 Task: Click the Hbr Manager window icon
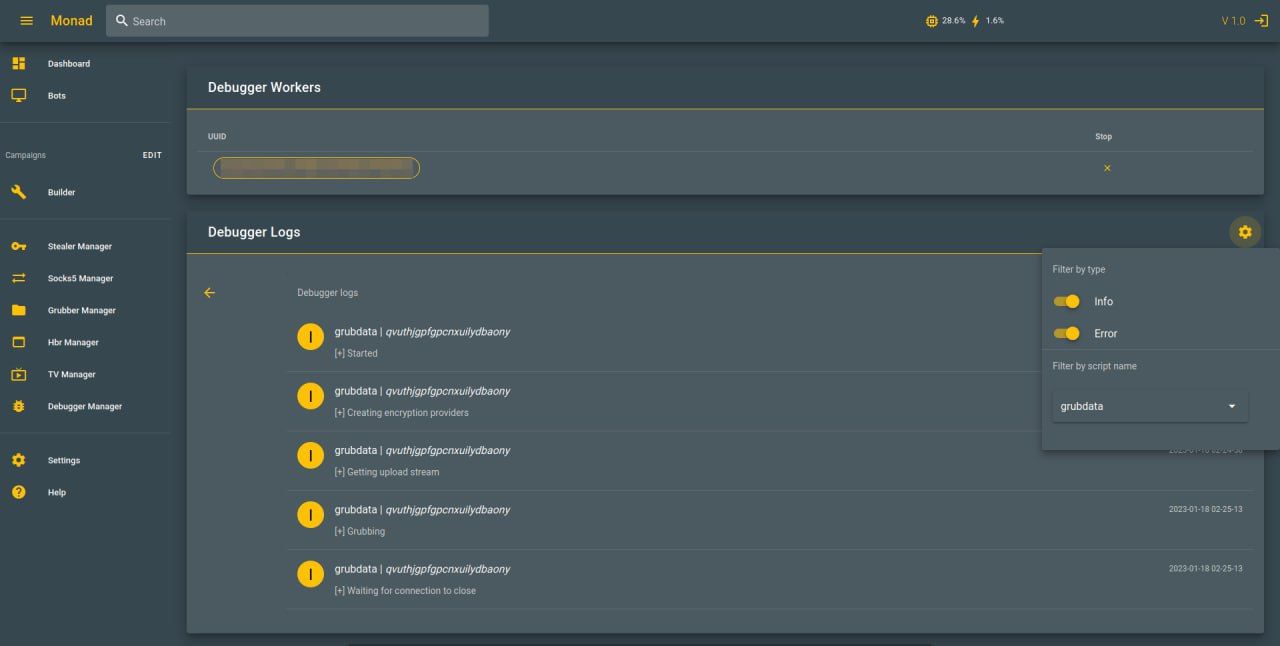pyautogui.click(x=18, y=342)
